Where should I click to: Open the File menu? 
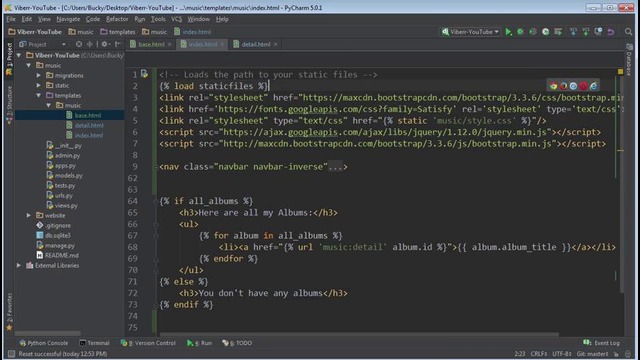(x=11, y=19)
